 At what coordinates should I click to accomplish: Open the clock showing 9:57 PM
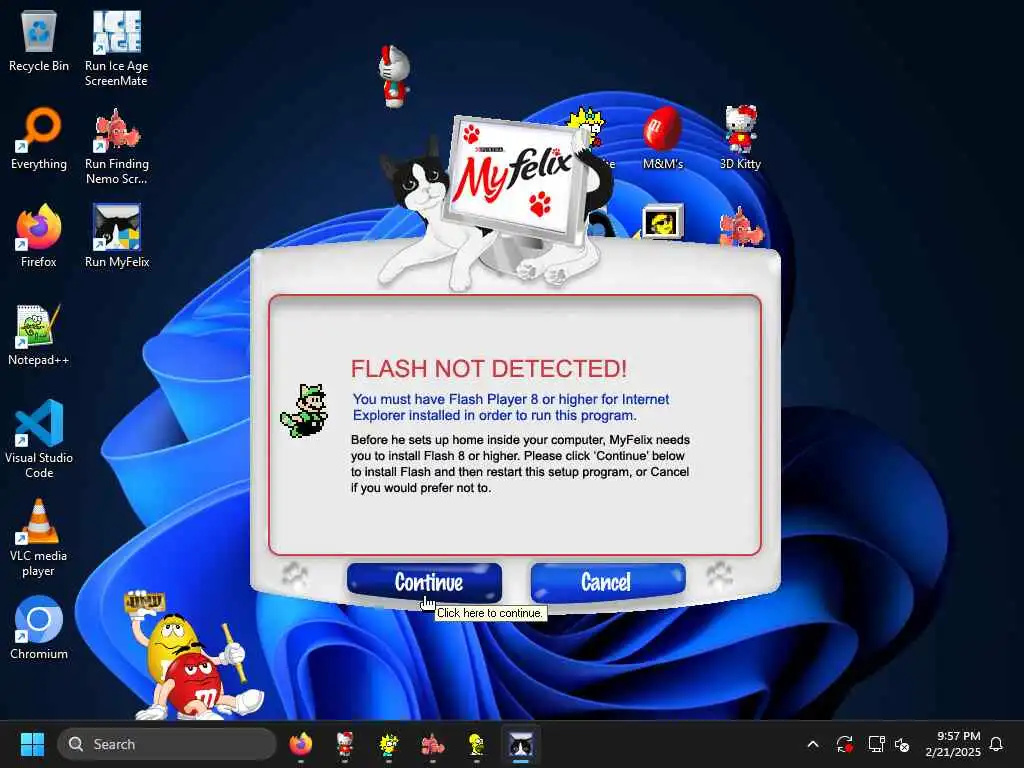click(953, 744)
